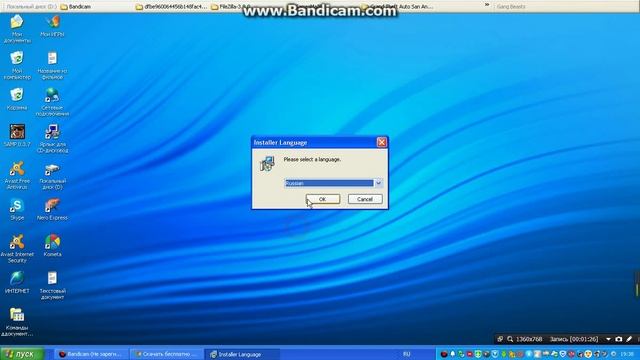Viewport: 640px width, 360px height.
Task: Select the SAMP 0.3.7 desktop icon
Action: point(17,136)
